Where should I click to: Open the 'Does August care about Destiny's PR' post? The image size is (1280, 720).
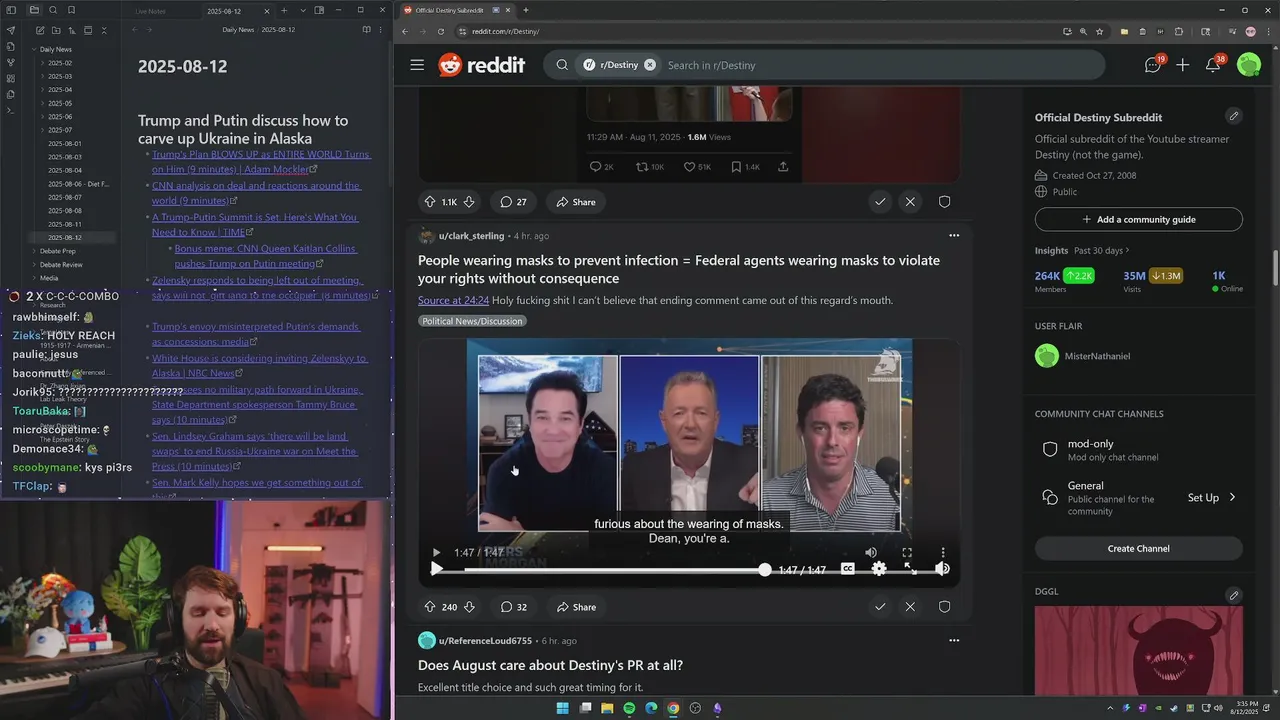[x=550, y=665]
